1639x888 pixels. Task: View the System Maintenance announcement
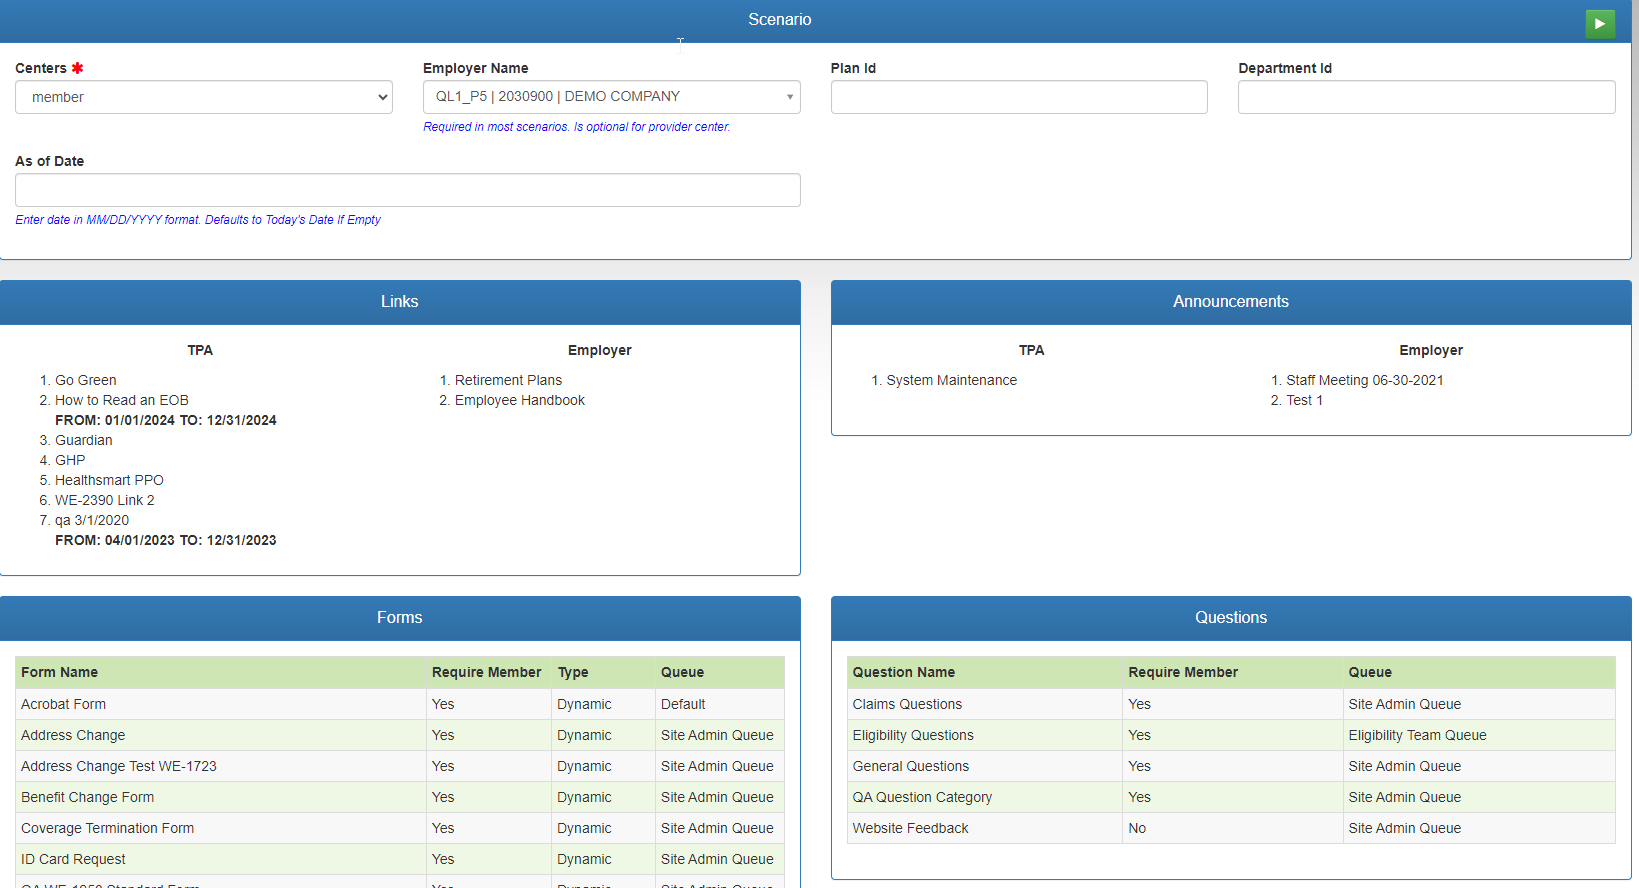[951, 380]
